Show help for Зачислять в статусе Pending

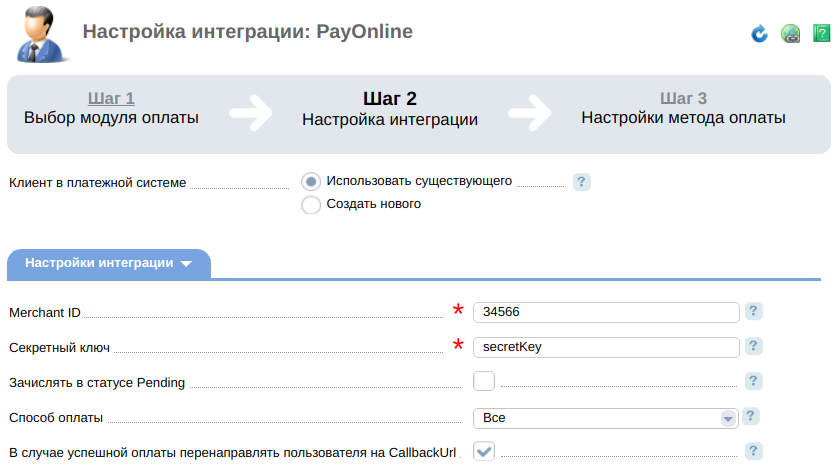(x=753, y=381)
